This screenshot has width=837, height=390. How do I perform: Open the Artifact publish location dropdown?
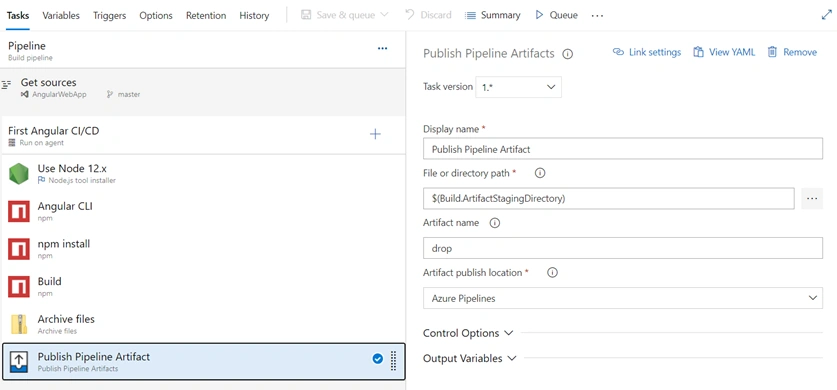tap(623, 298)
